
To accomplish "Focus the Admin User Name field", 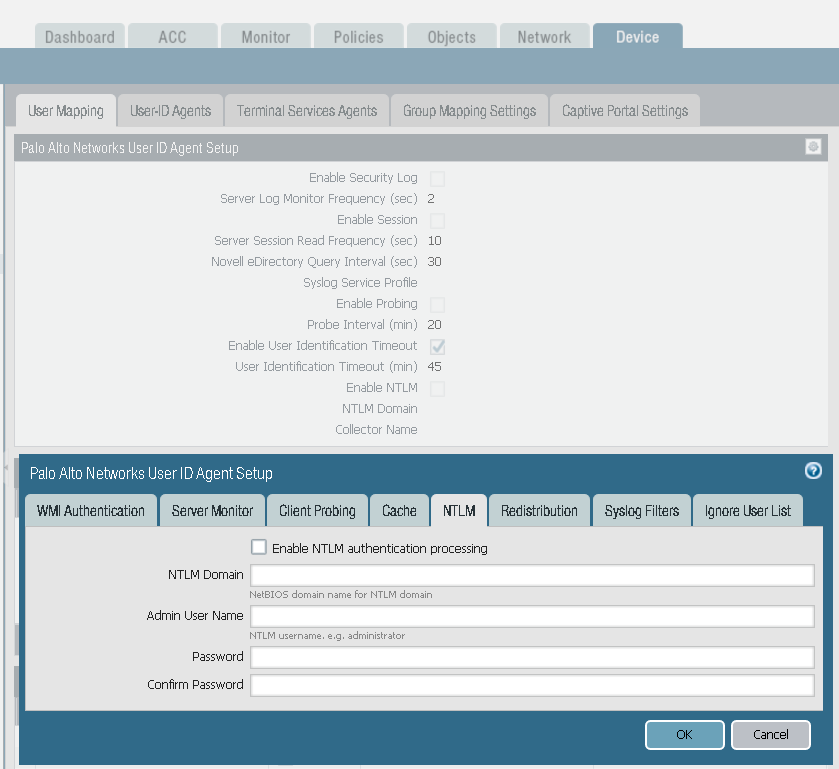I will point(532,616).
